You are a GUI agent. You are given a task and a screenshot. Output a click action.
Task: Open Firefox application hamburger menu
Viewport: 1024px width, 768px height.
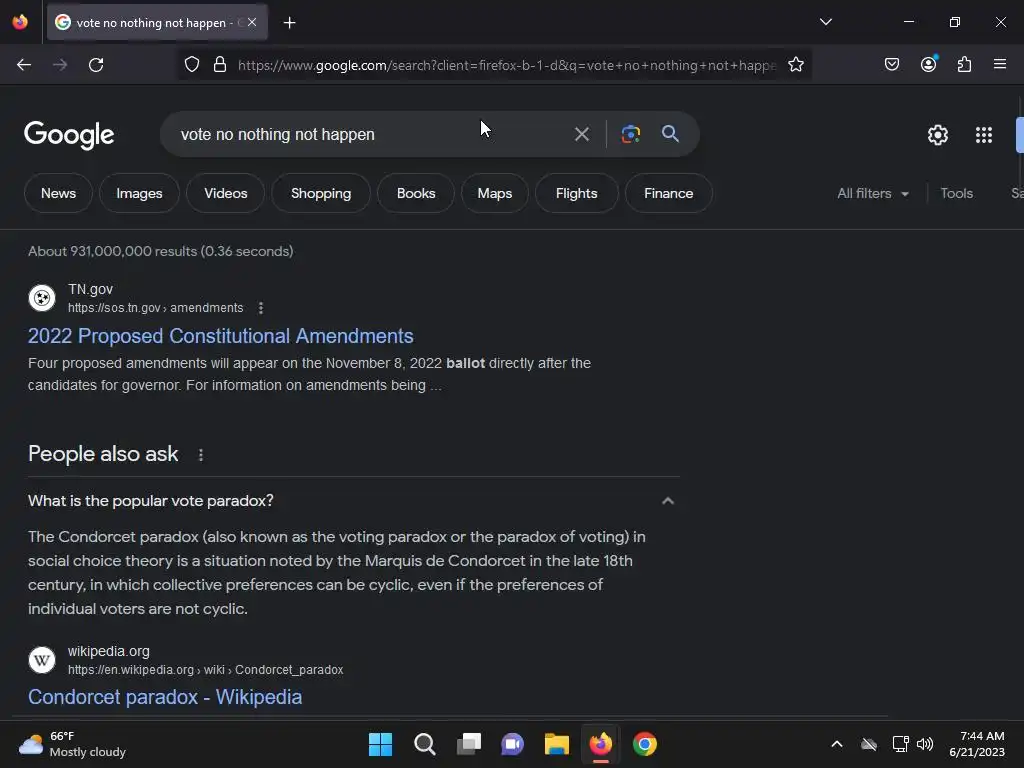pos(1000,65)
